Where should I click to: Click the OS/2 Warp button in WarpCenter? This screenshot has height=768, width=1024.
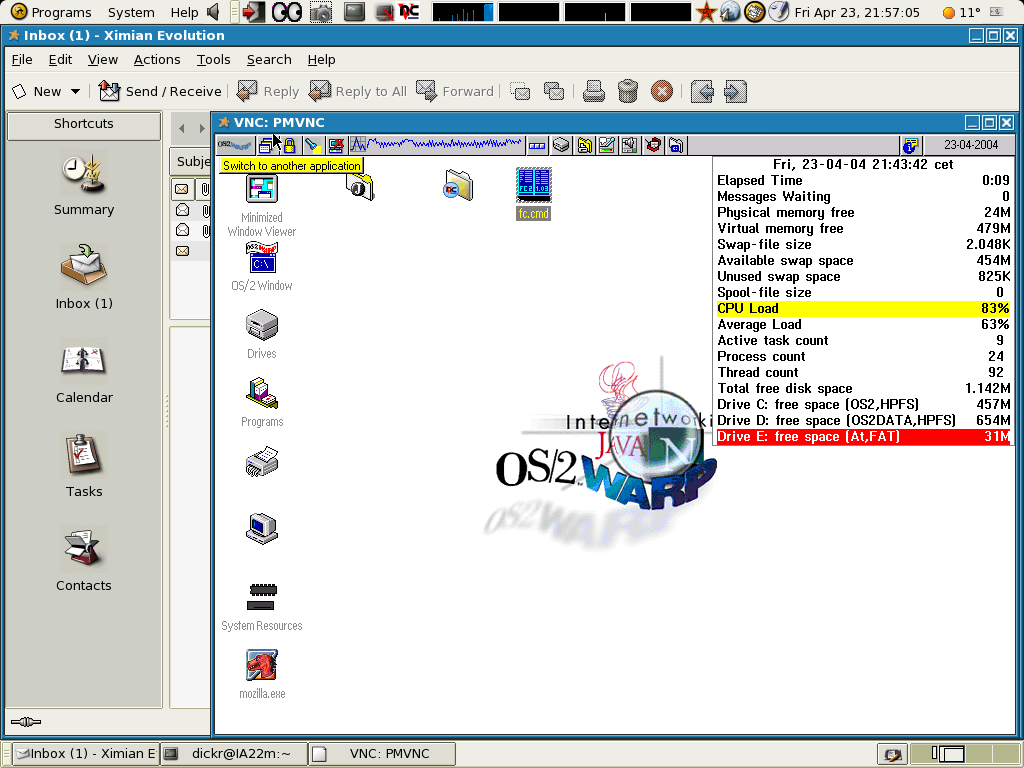point(234,145)
